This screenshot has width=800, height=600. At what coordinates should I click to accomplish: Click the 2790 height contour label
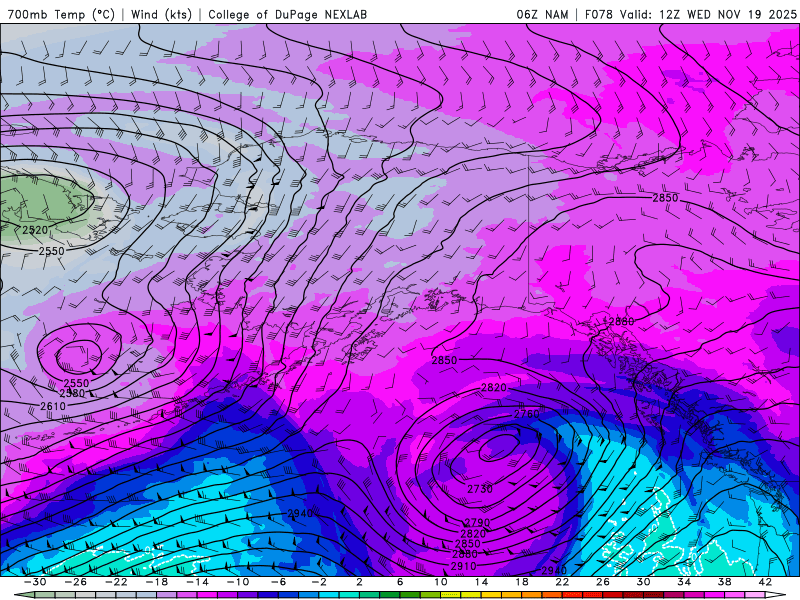point(477,523)
